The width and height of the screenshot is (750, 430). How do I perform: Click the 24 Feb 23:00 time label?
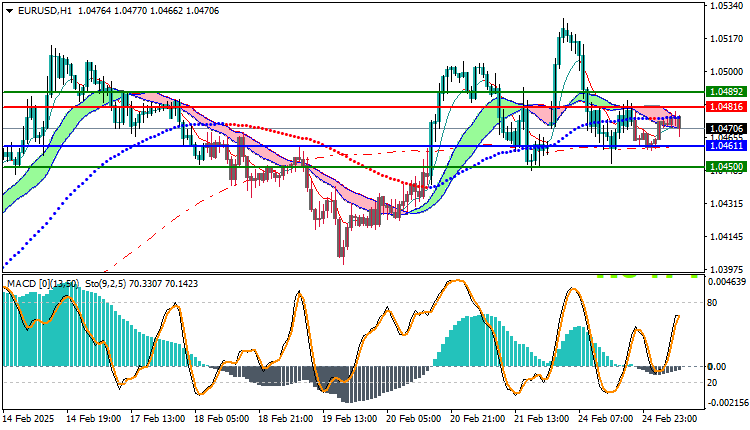(670, 419)
